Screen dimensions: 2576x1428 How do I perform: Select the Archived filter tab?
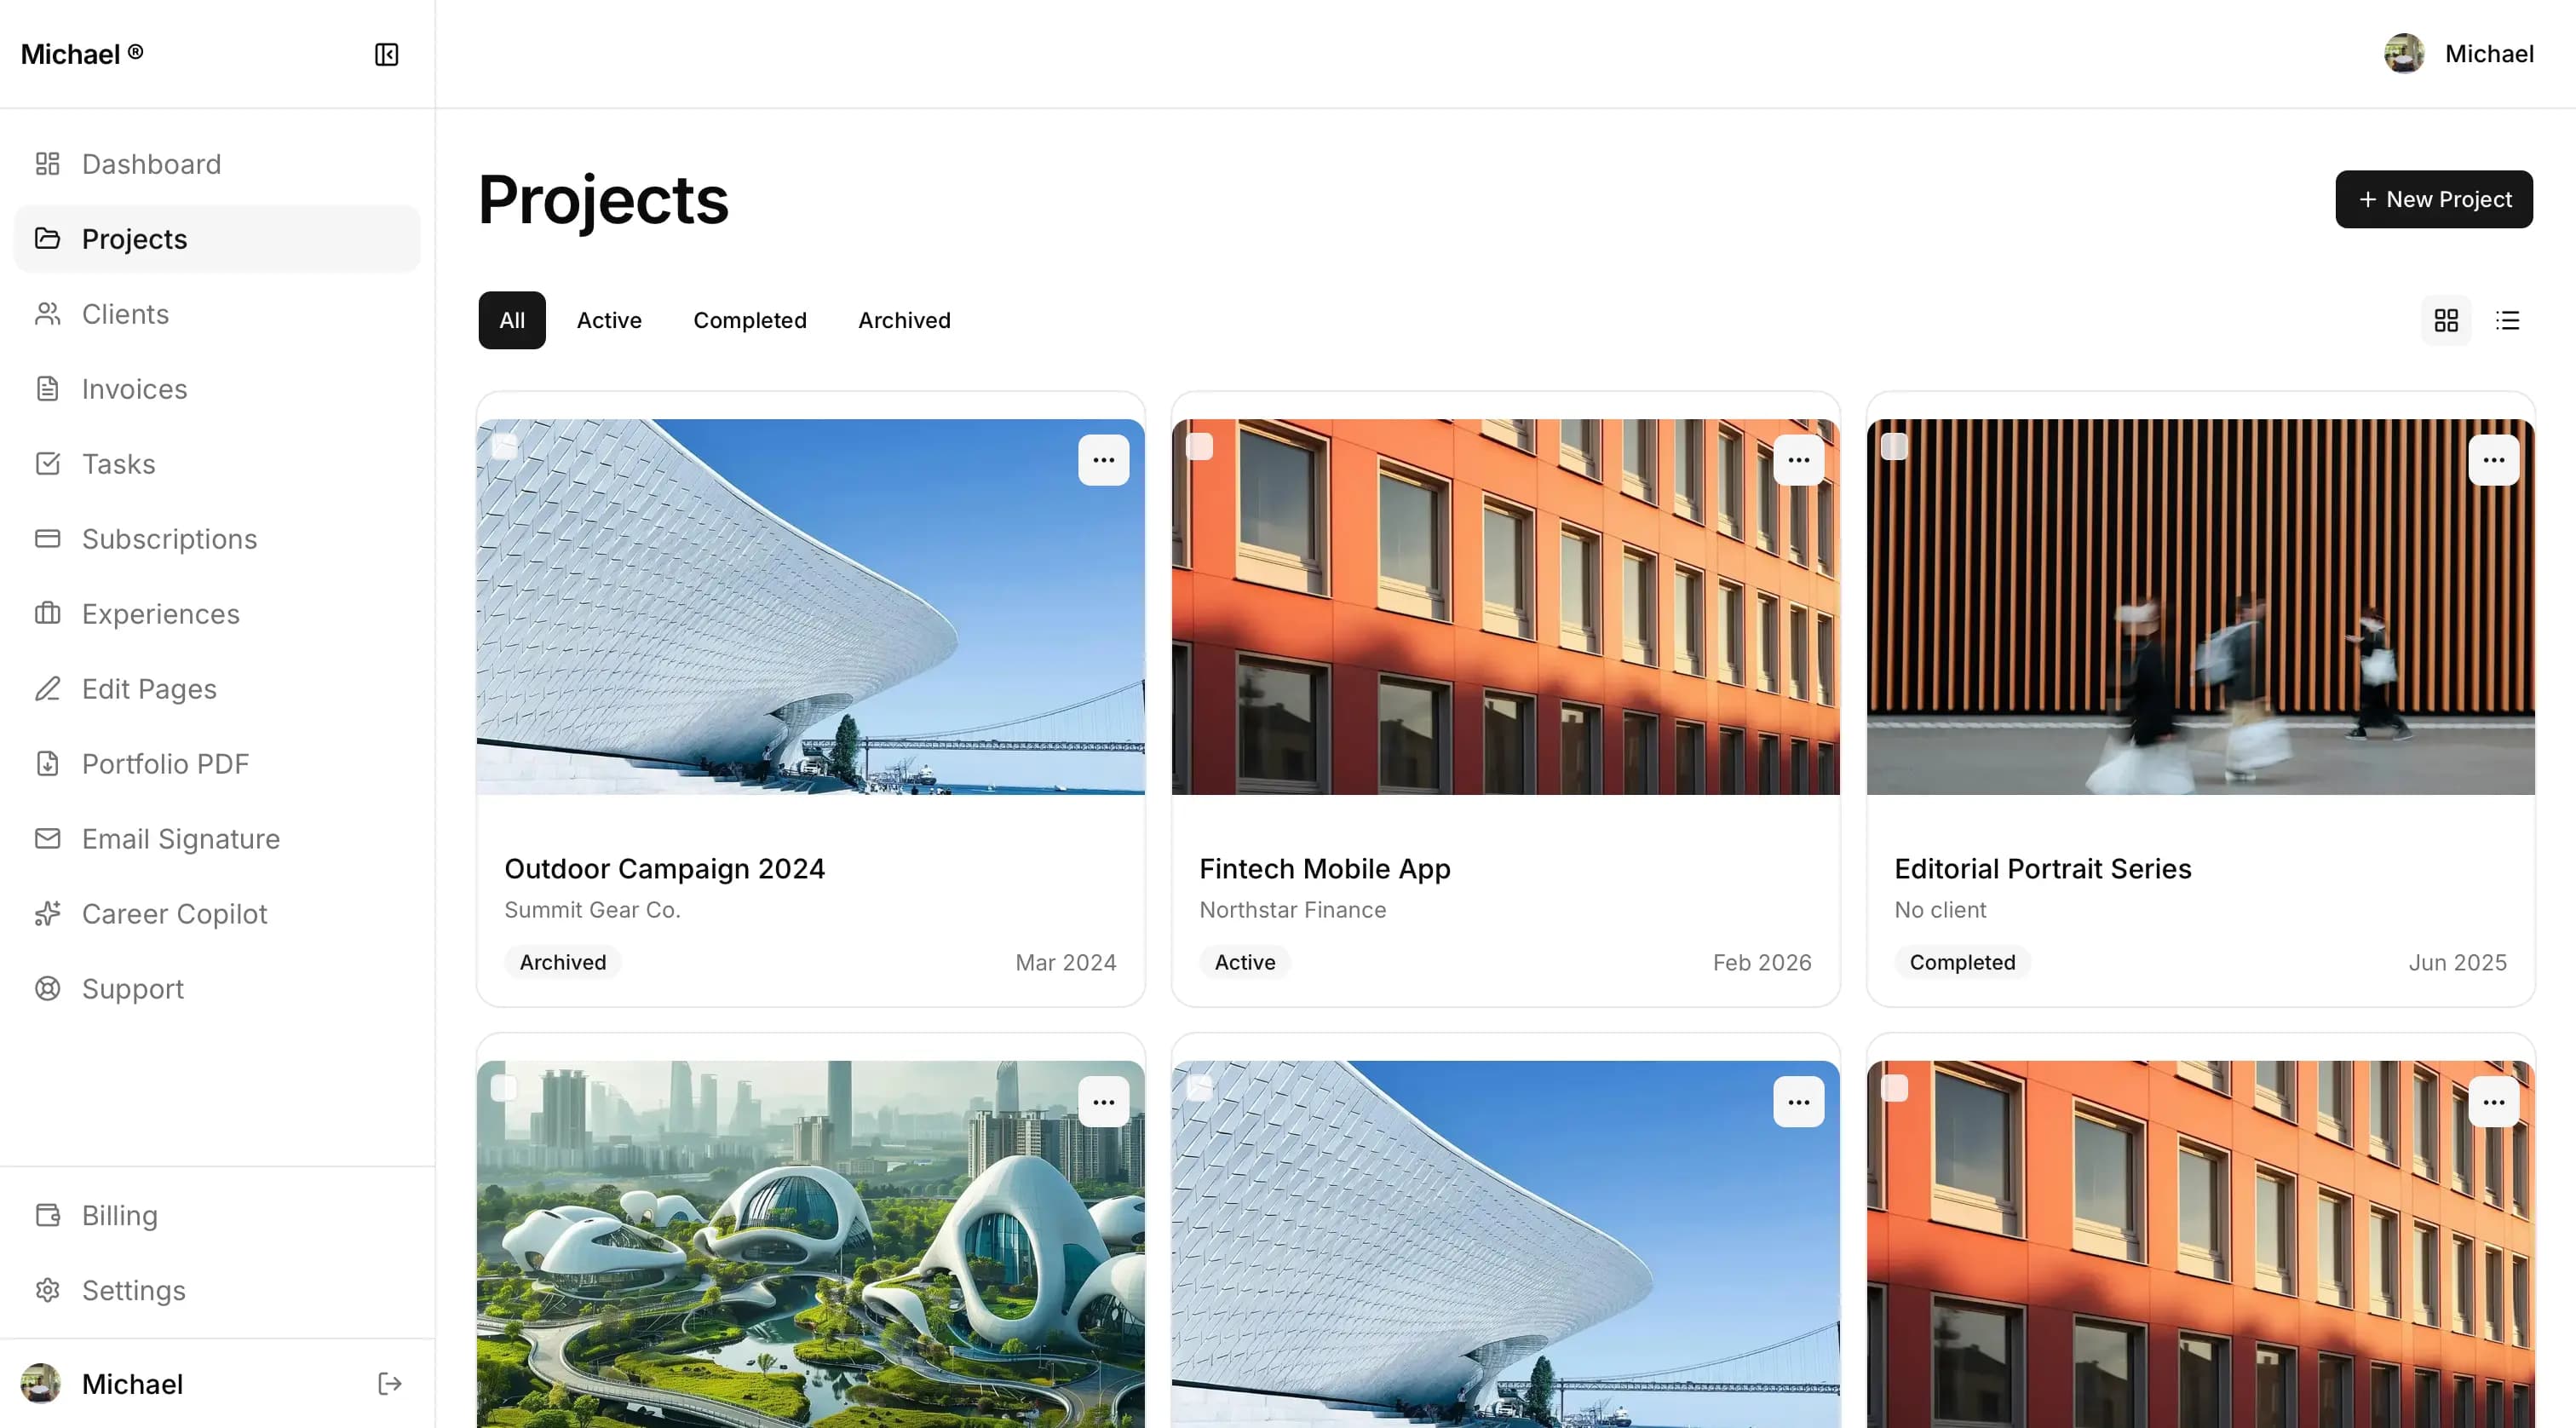coord(904,320)
